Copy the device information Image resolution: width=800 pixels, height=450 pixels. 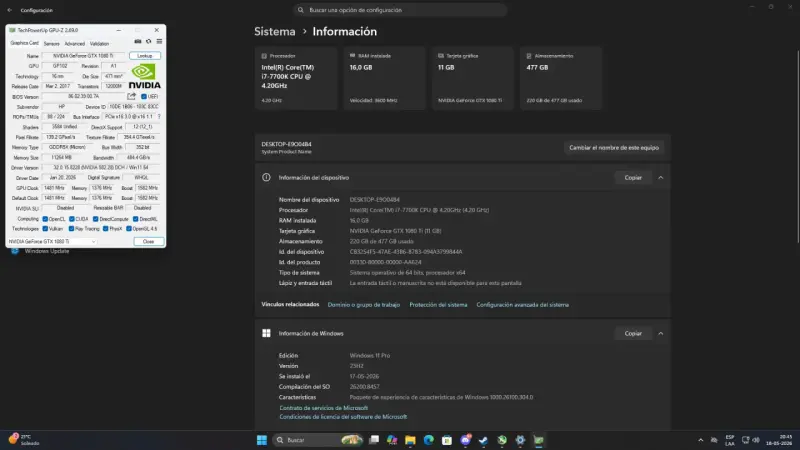click(x=633, y=178)
